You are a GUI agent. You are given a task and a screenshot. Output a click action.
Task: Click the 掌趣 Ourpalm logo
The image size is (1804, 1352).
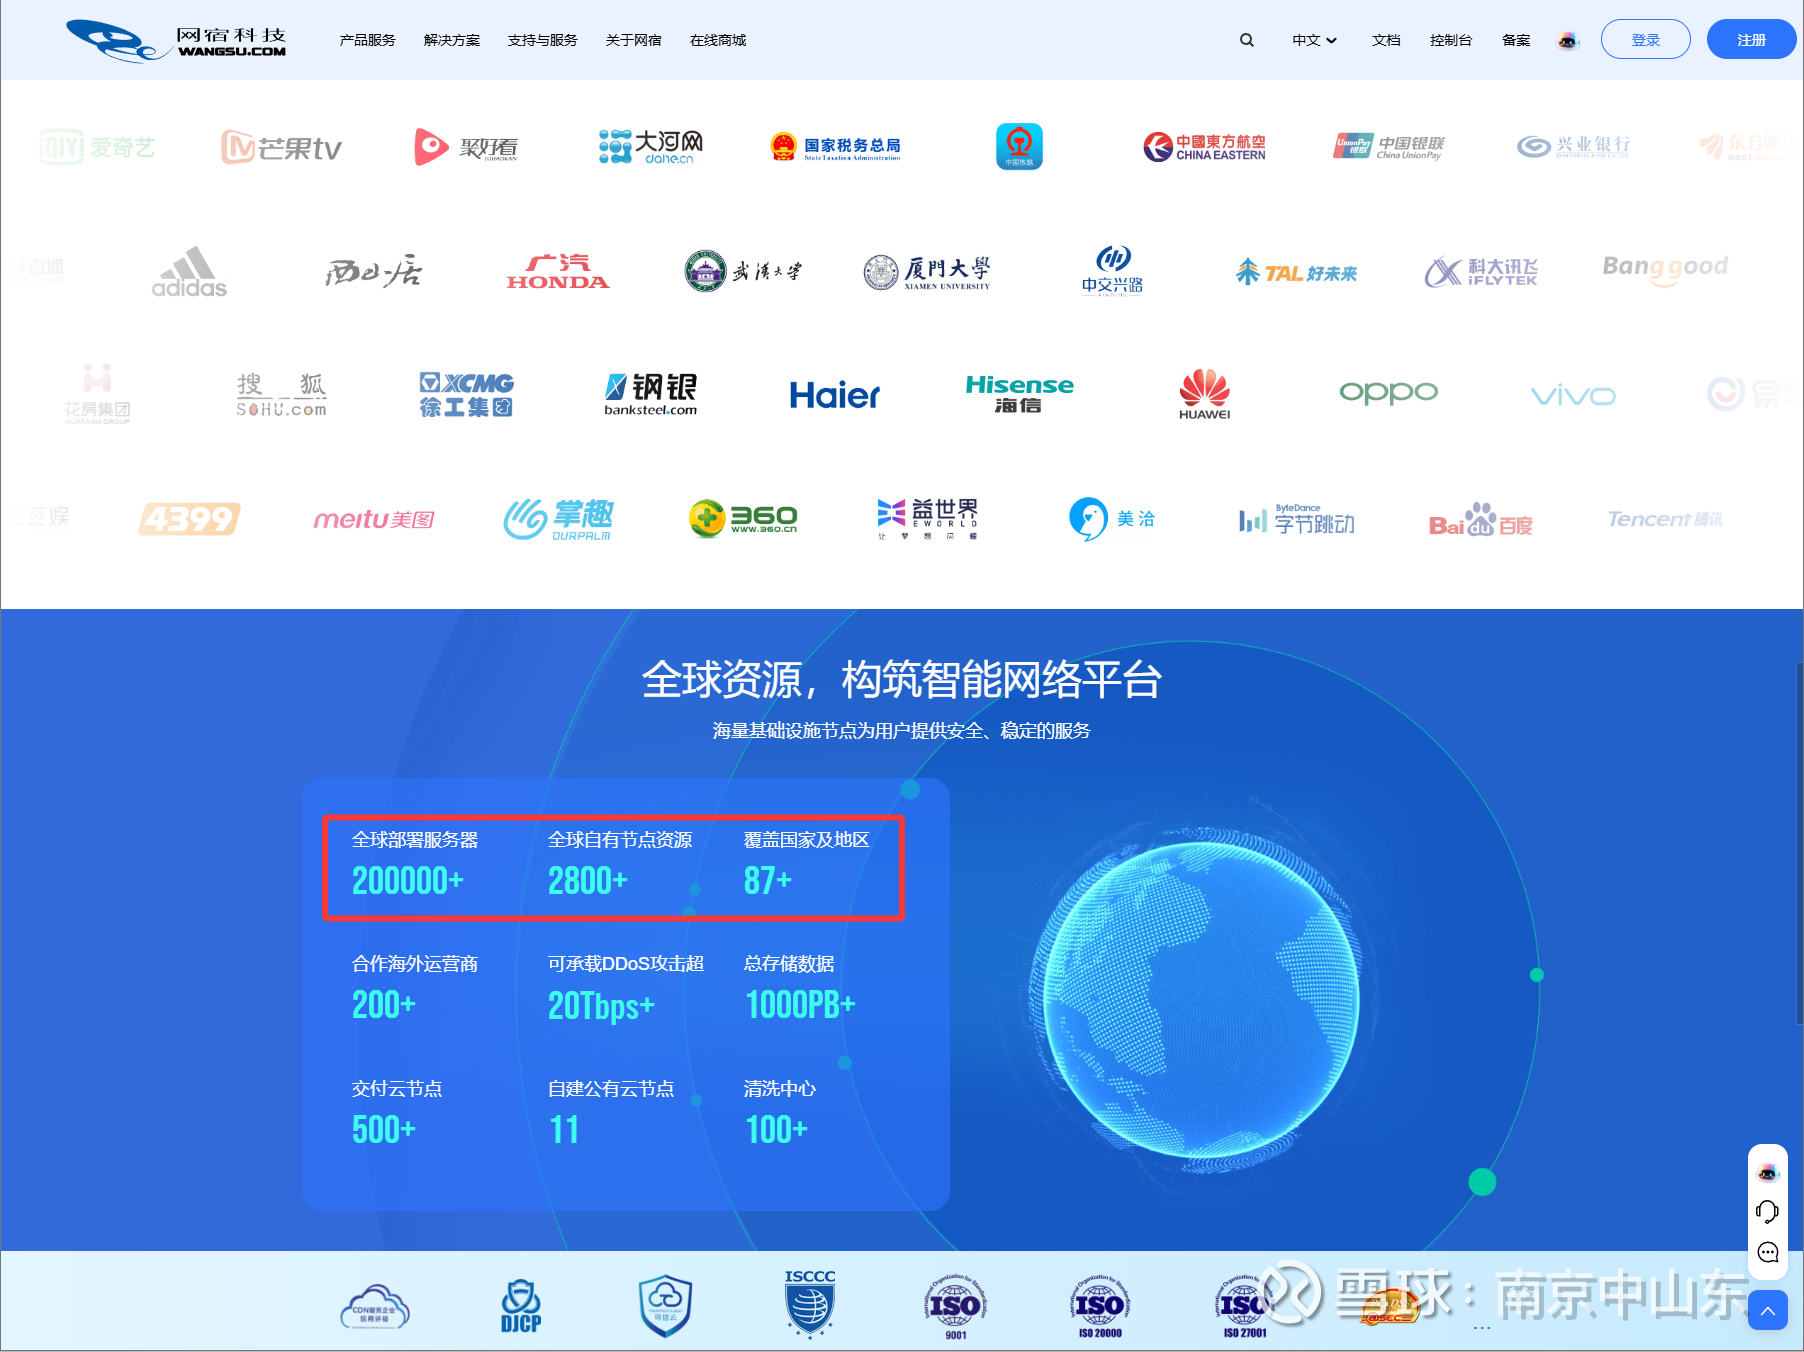tap(558, 519)
